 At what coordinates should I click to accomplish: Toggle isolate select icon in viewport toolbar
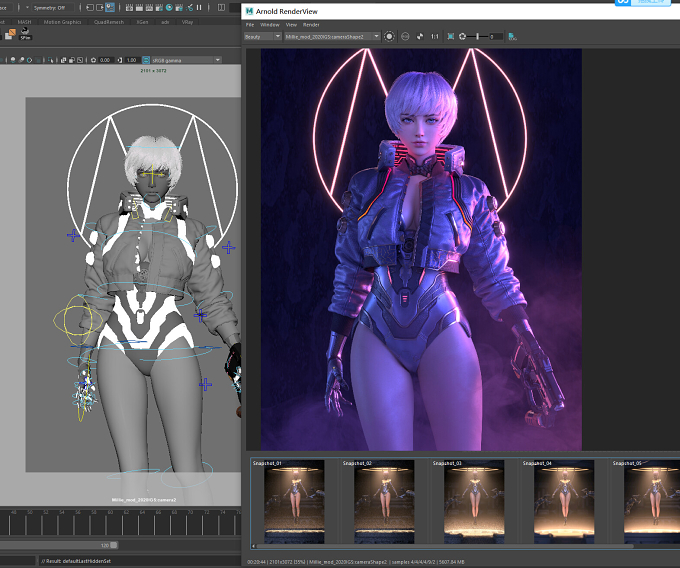click(x=51, y=60)
